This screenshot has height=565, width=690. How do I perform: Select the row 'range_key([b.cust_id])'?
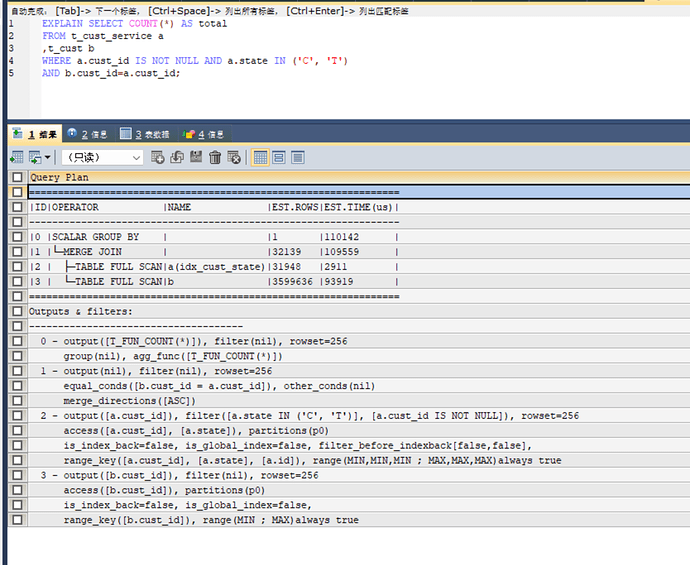(x=359, y=520)
